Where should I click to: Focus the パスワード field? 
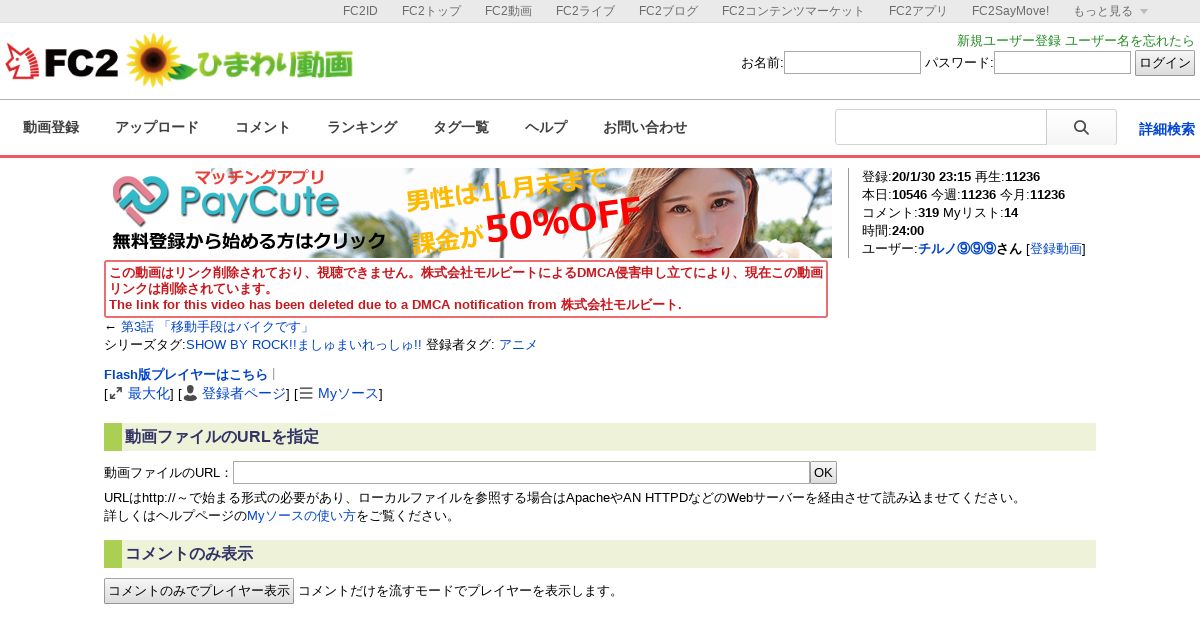1062,63
